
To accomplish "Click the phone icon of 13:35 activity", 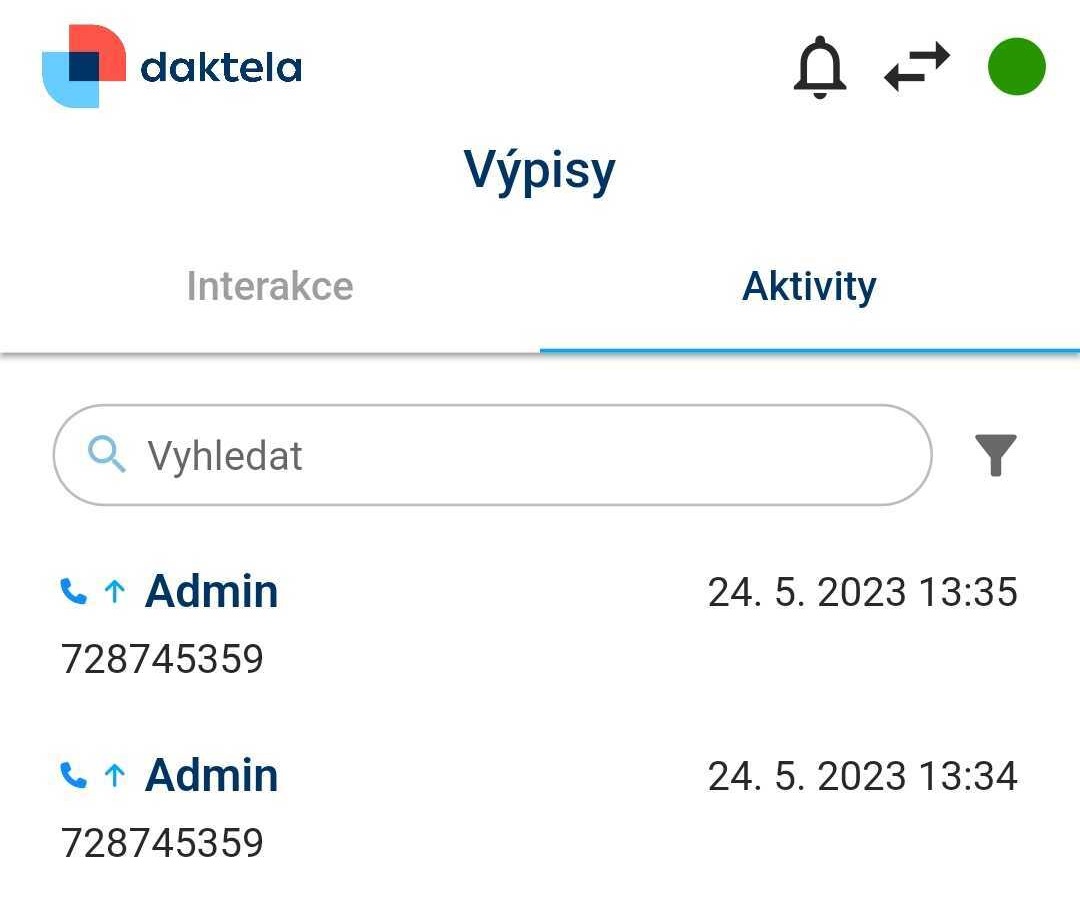I will pos(73,592).
